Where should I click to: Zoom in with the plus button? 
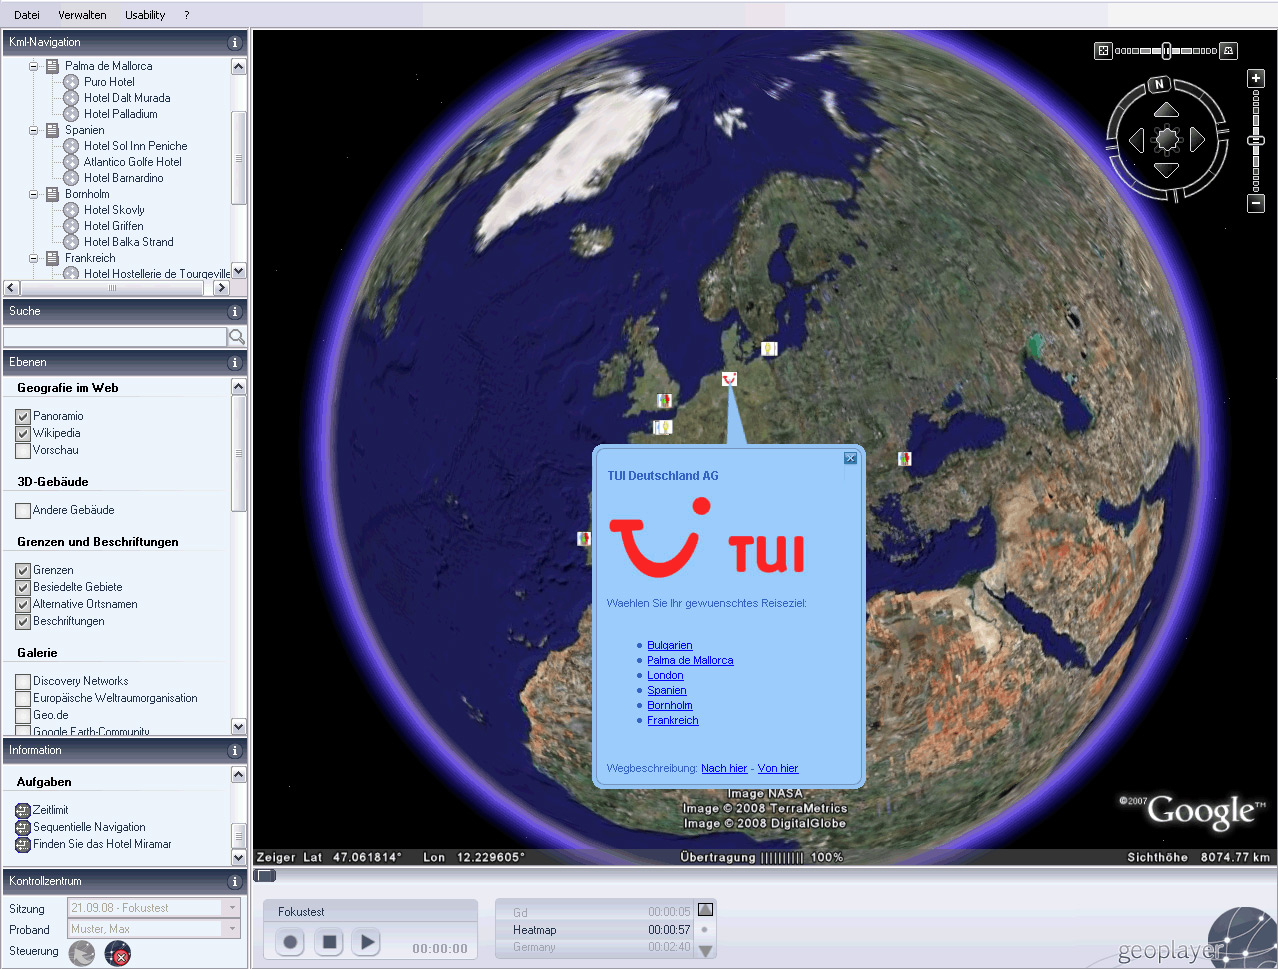pos(1256,78)
